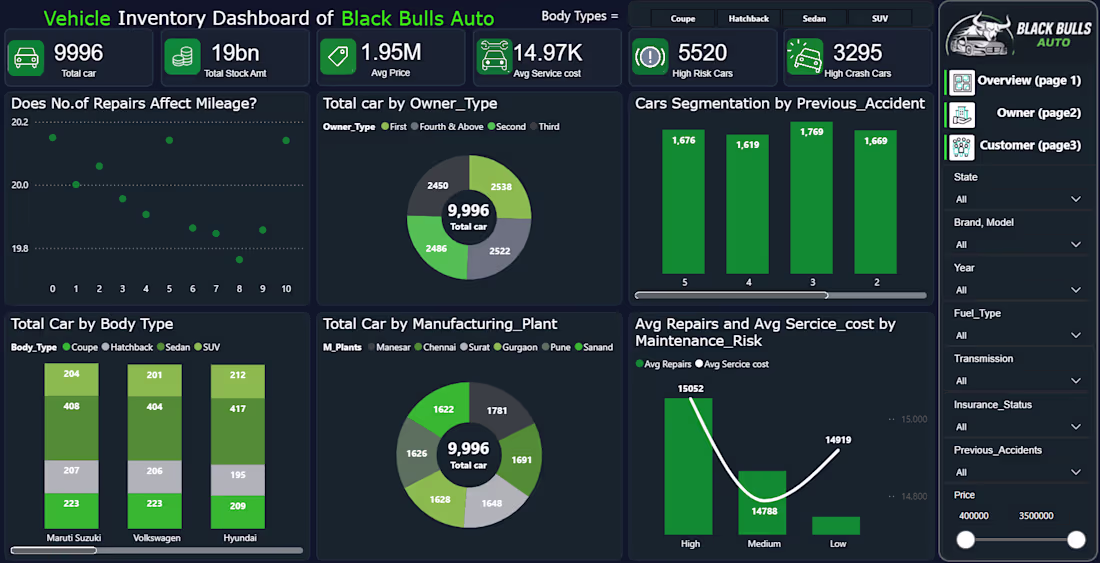Expand the Fuel_Type dropdown
Screen dimensions: 1100x563
(x=1018, y=335)
